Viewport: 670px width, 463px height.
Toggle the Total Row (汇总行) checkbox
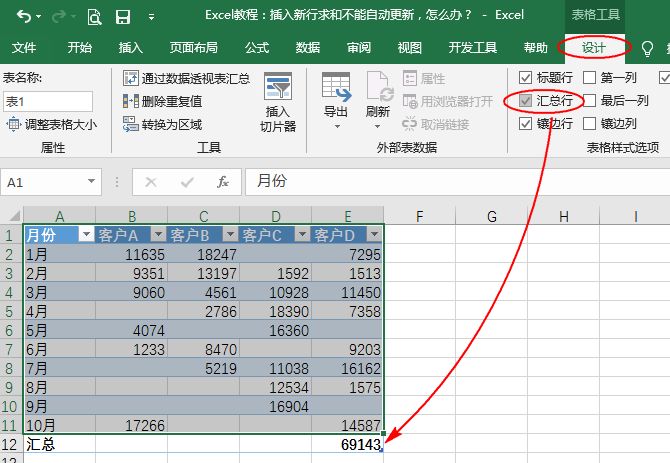[x=525, y=101]
